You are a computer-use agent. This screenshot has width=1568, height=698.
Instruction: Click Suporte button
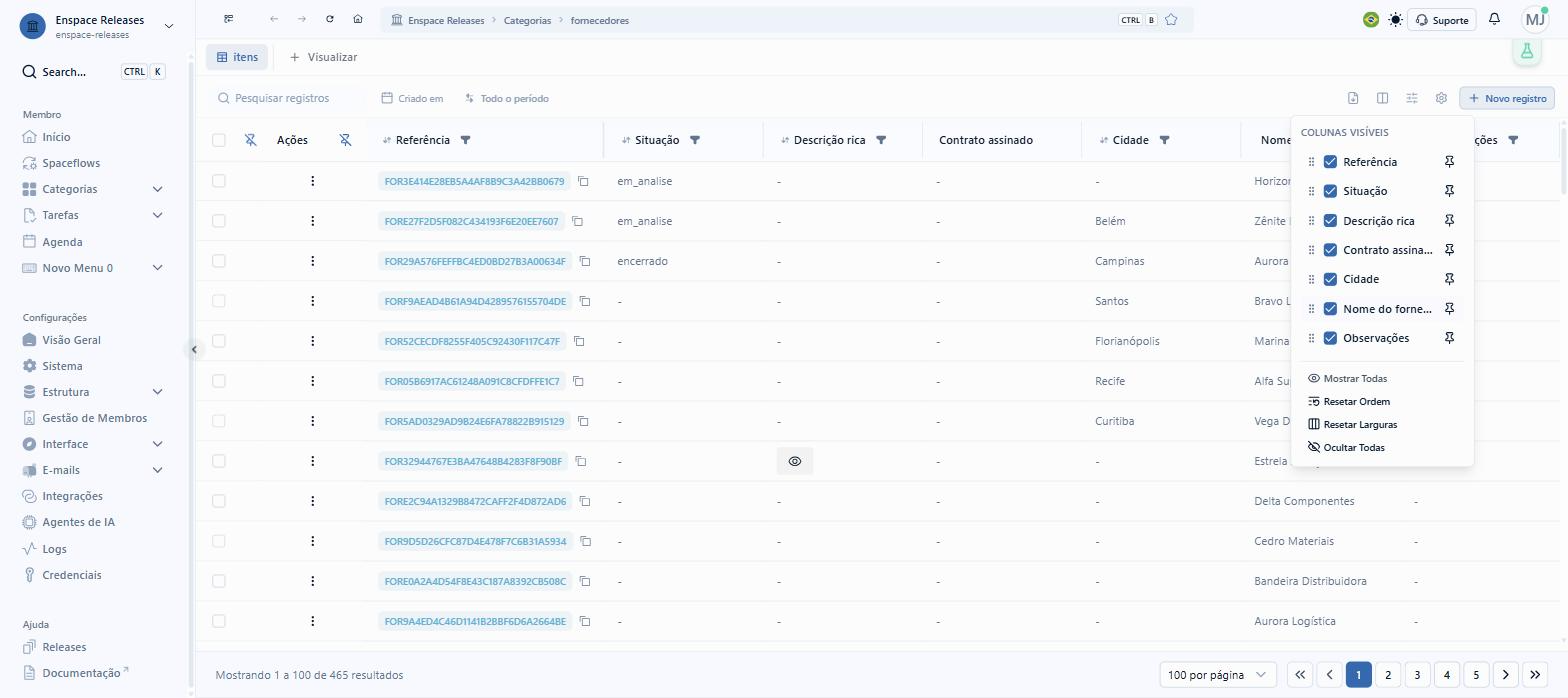[1441, 20]
